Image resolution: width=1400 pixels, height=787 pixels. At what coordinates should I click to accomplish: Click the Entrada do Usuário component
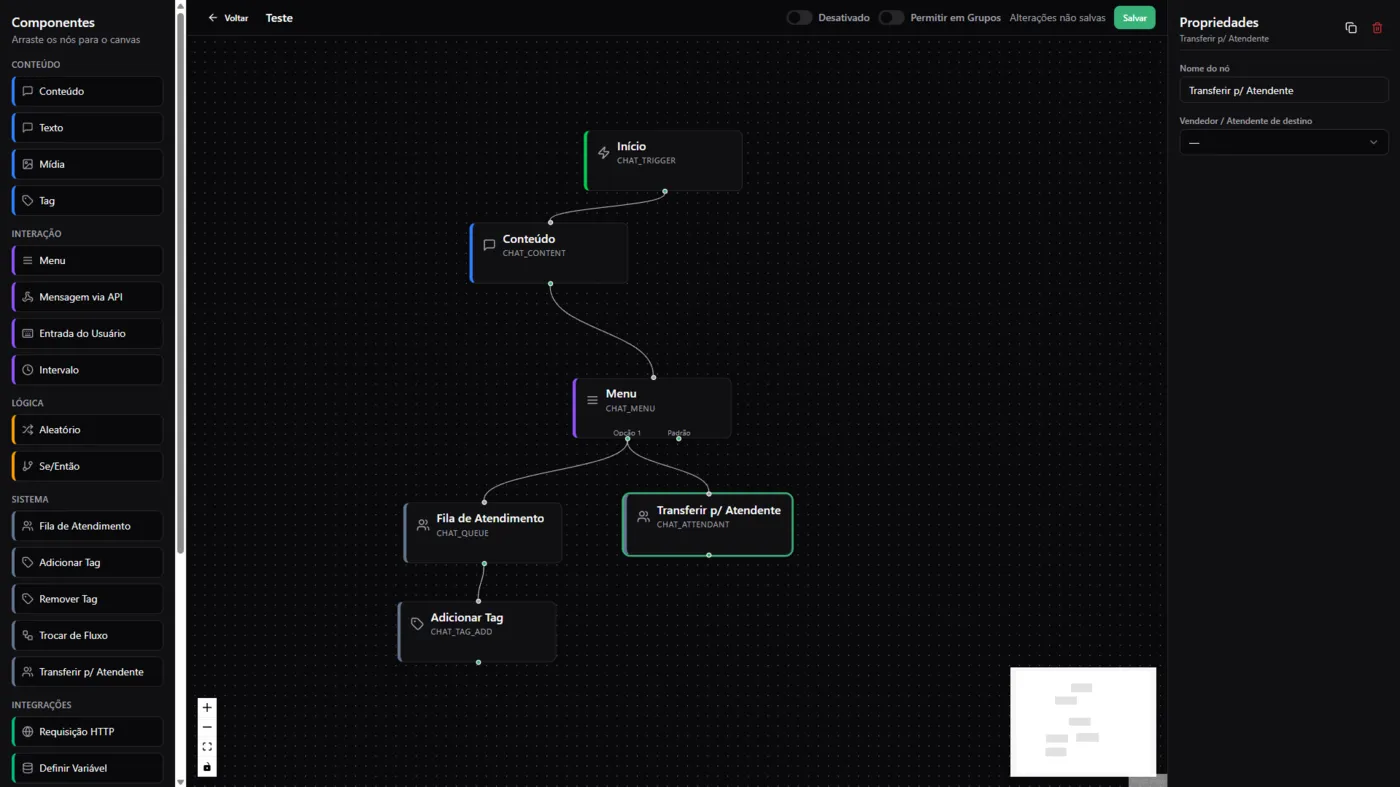pyautogui.click(x=88, y=334)
